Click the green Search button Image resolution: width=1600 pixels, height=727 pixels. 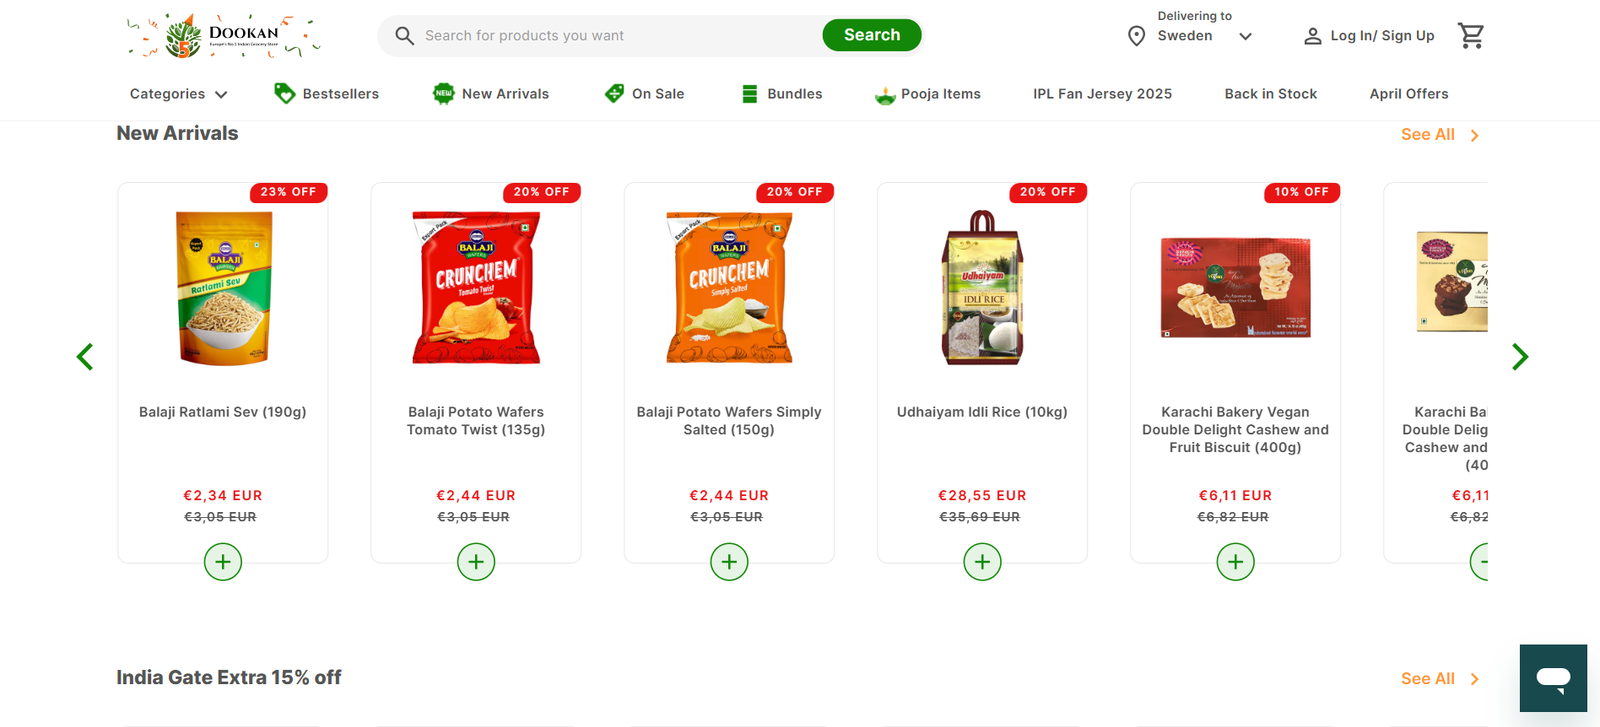[872, 35]
